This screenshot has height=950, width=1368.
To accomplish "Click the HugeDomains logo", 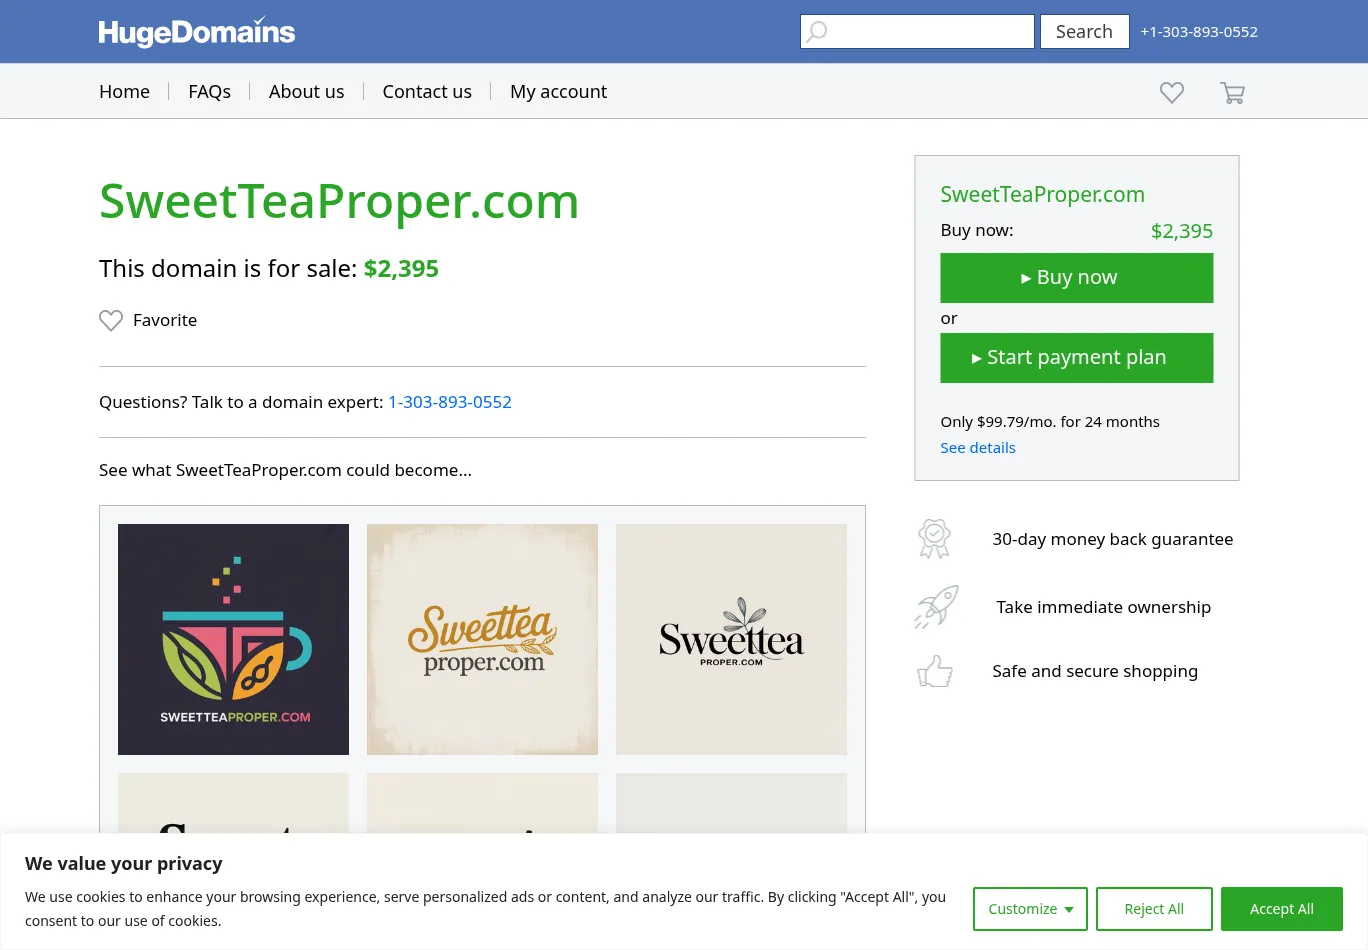I will pyautogui.click(x=197, y=32).
